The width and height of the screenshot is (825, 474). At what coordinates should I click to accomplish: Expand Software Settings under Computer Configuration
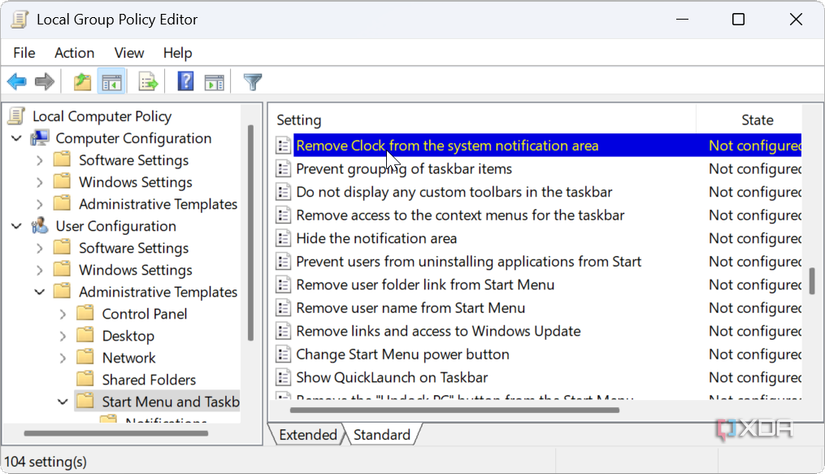(x=40, y=160)
